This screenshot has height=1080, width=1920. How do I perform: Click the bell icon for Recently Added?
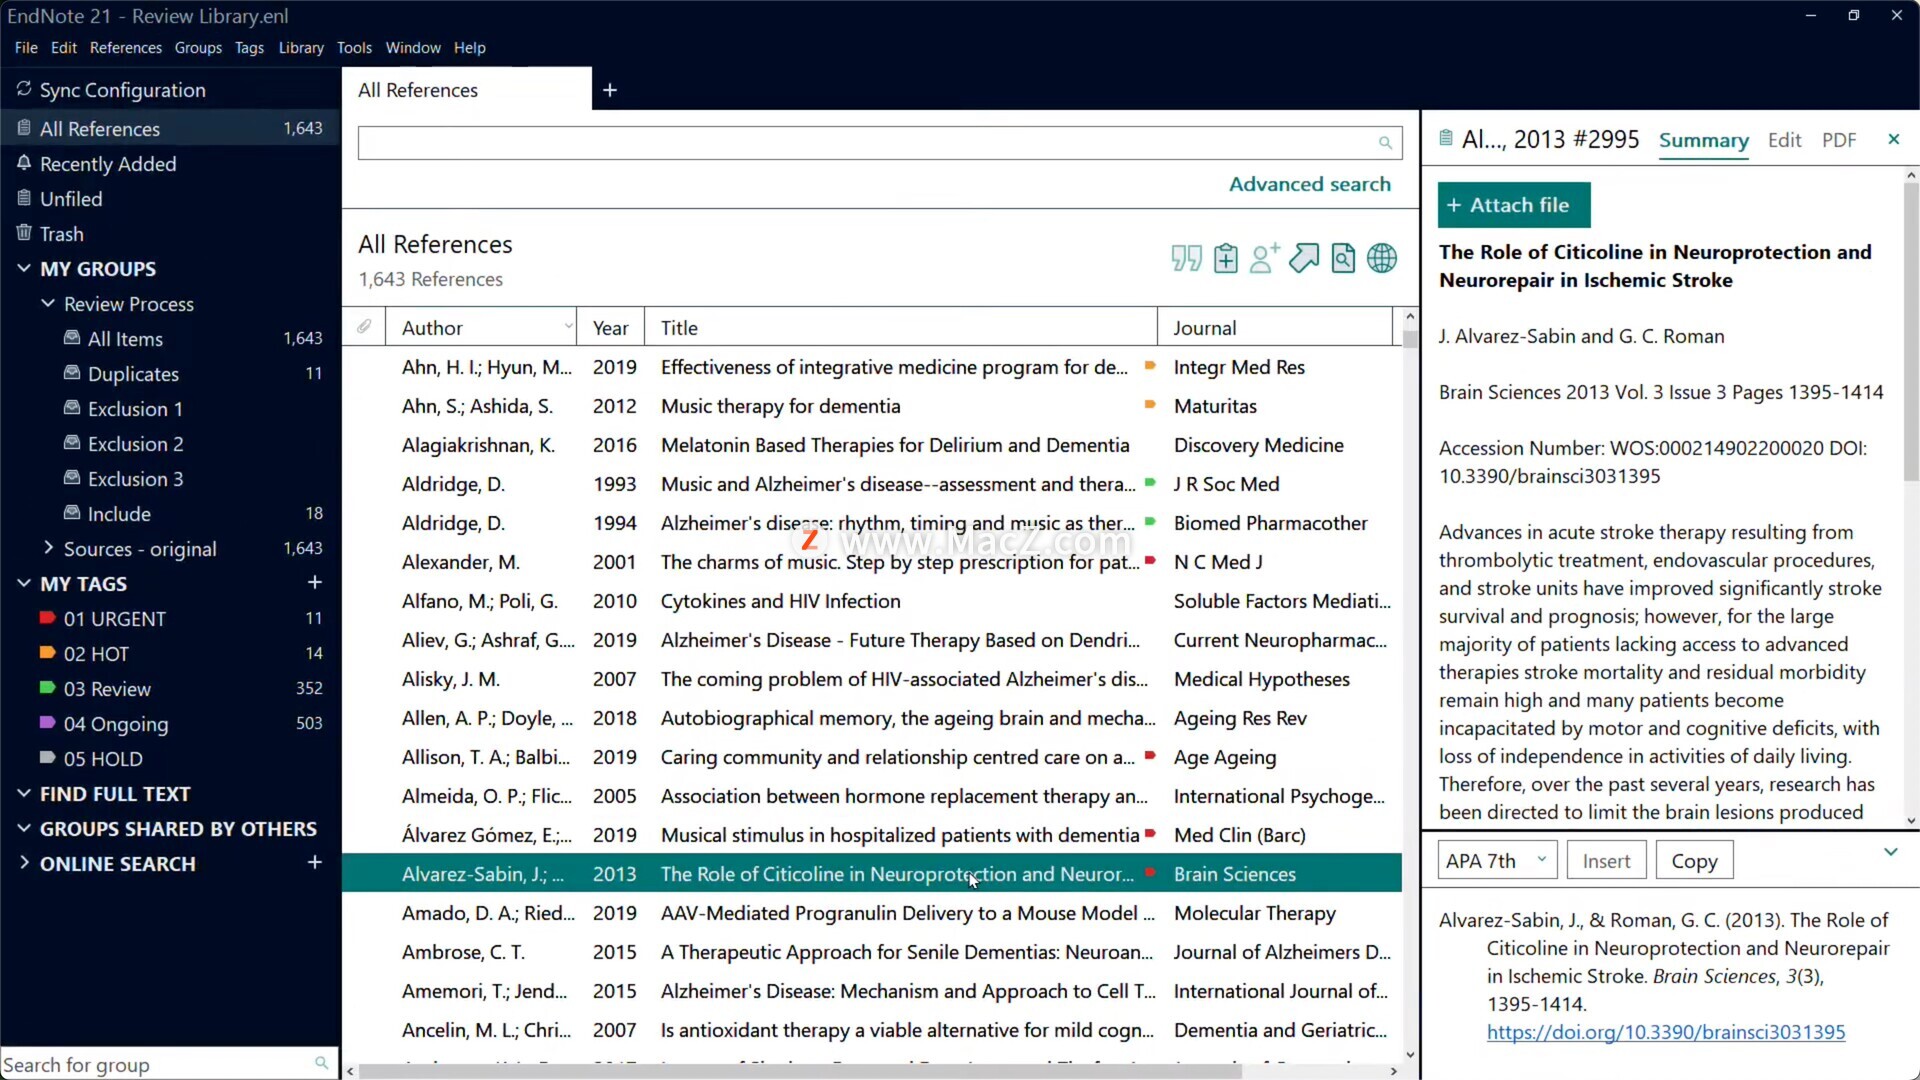pos(24,163)
